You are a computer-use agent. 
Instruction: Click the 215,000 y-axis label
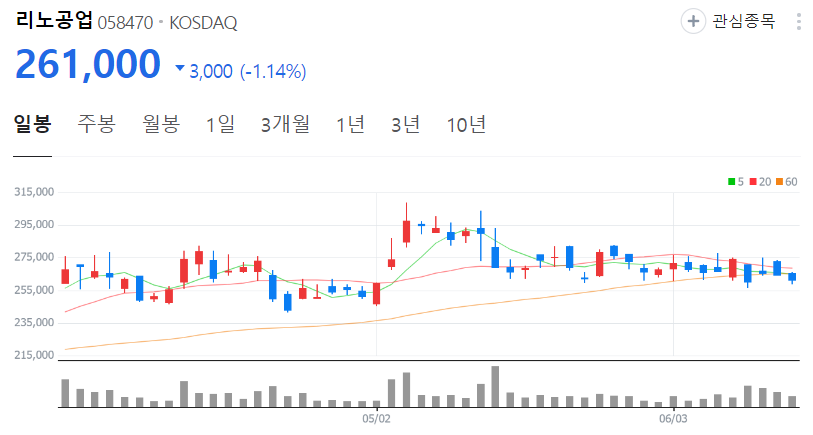pyautogui.click(x=34, y=355)
